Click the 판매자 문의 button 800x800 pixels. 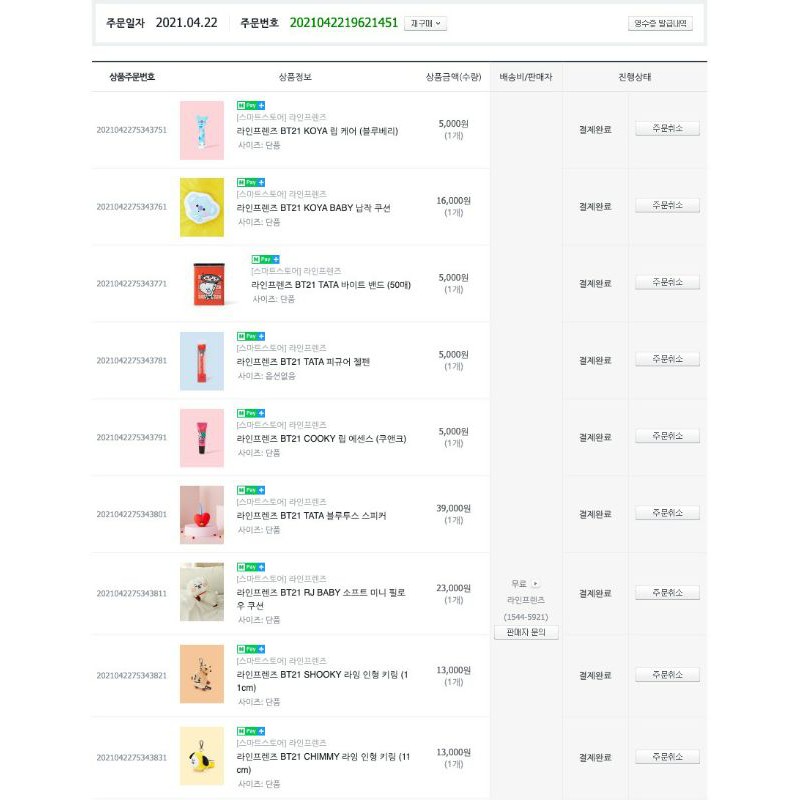(528, 633)
